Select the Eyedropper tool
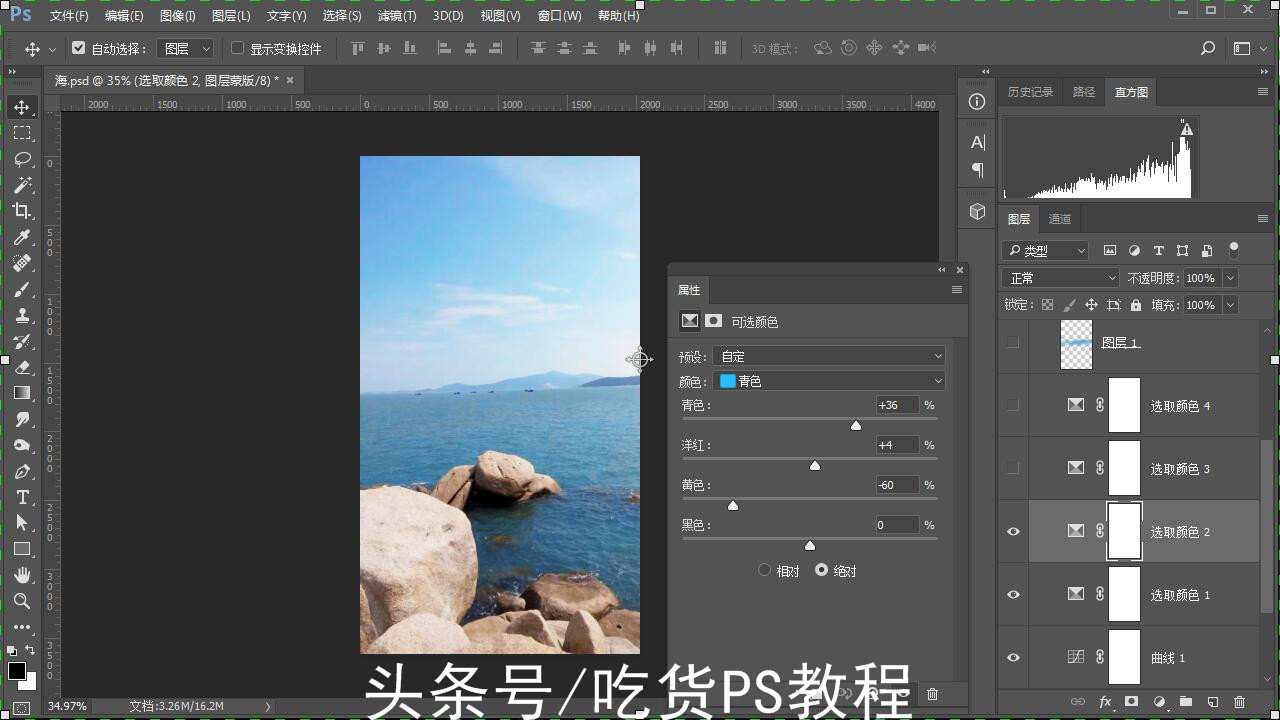 (22, 237)
